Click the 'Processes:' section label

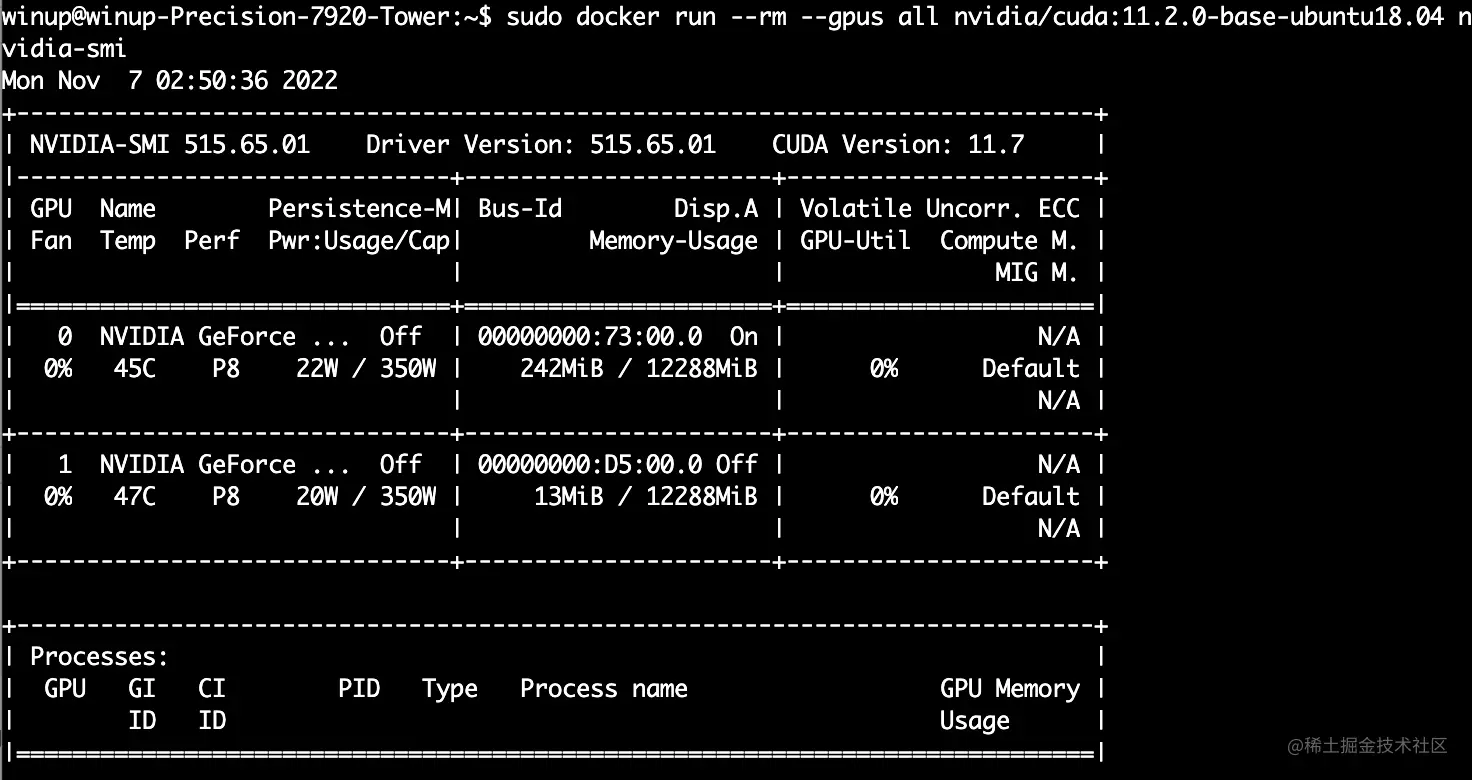(100, 657)
